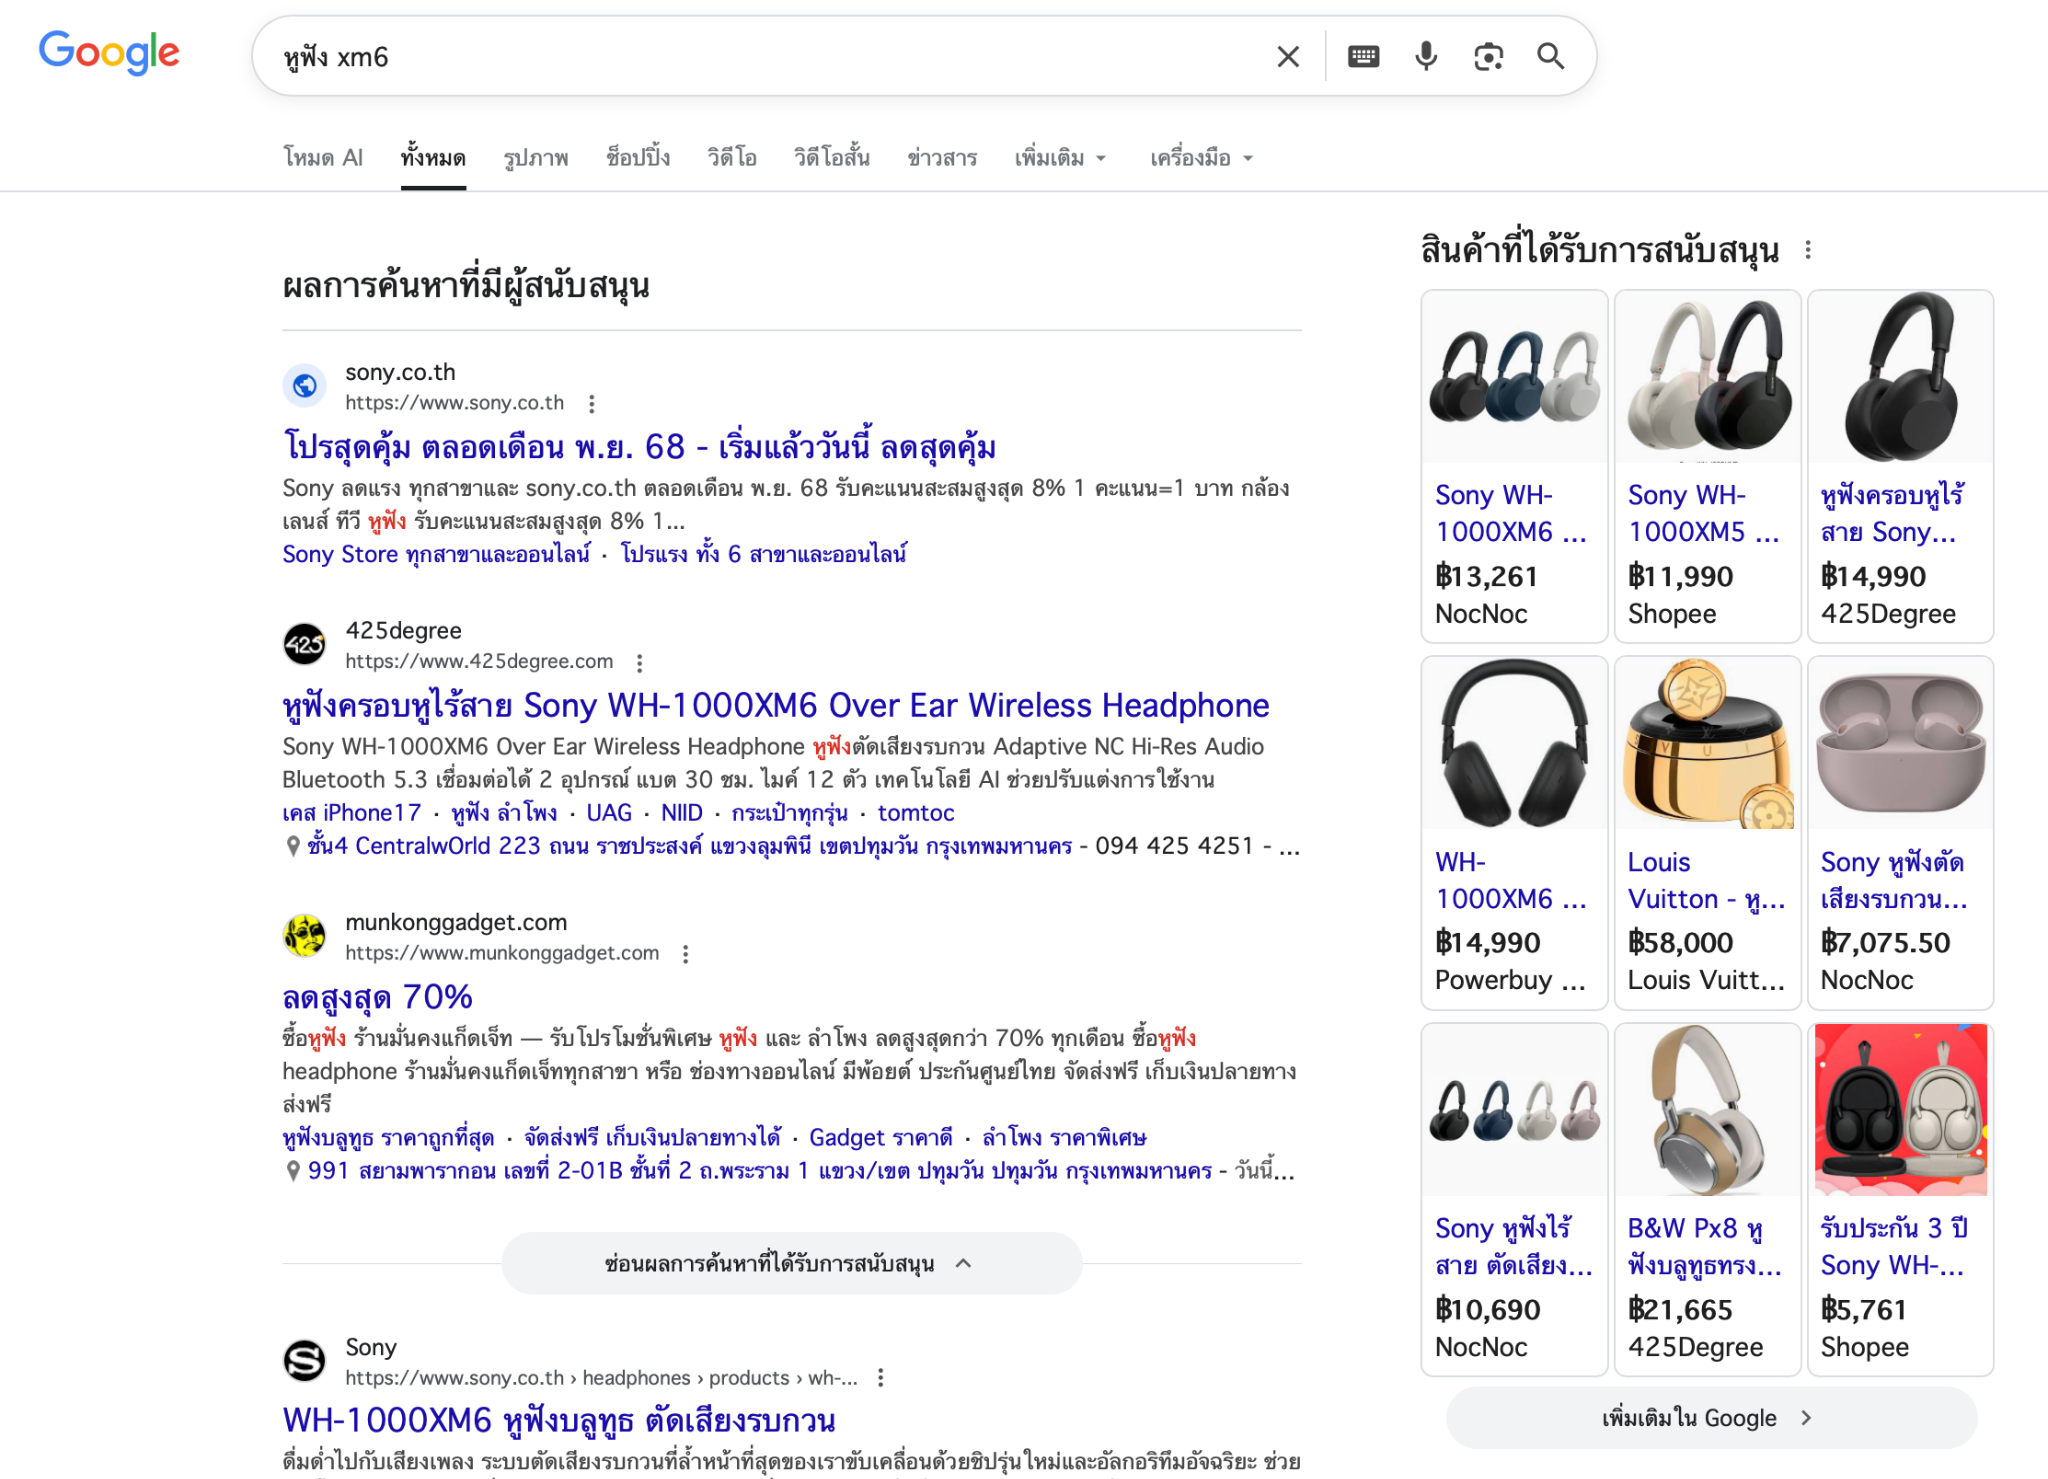Open the เครื่องมือ tools dropdown

click(1200, 158)
